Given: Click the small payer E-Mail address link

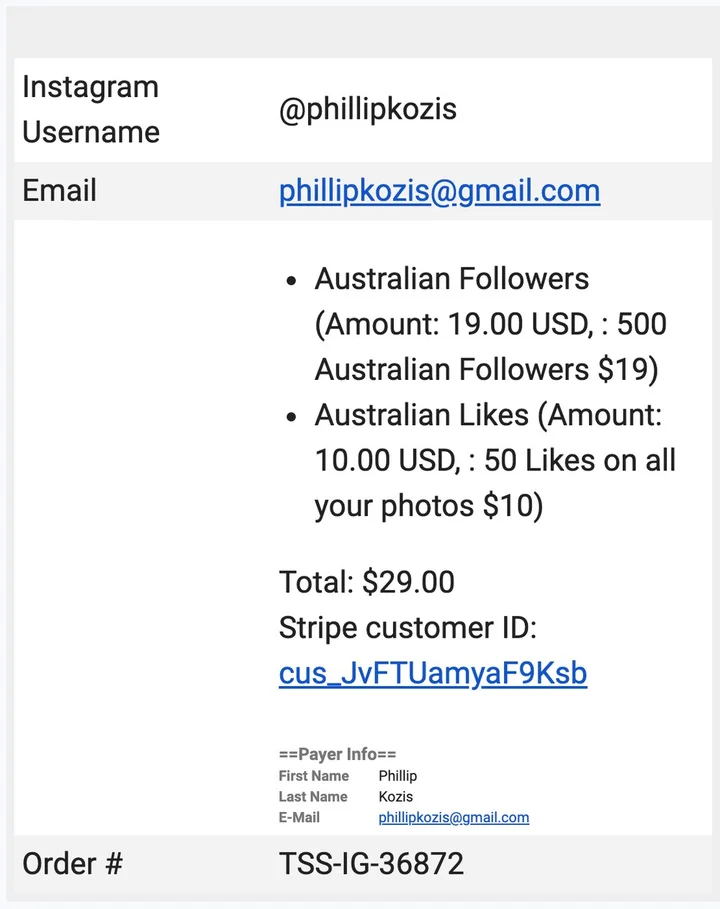Looking at the screenshot, I should 453,817.
